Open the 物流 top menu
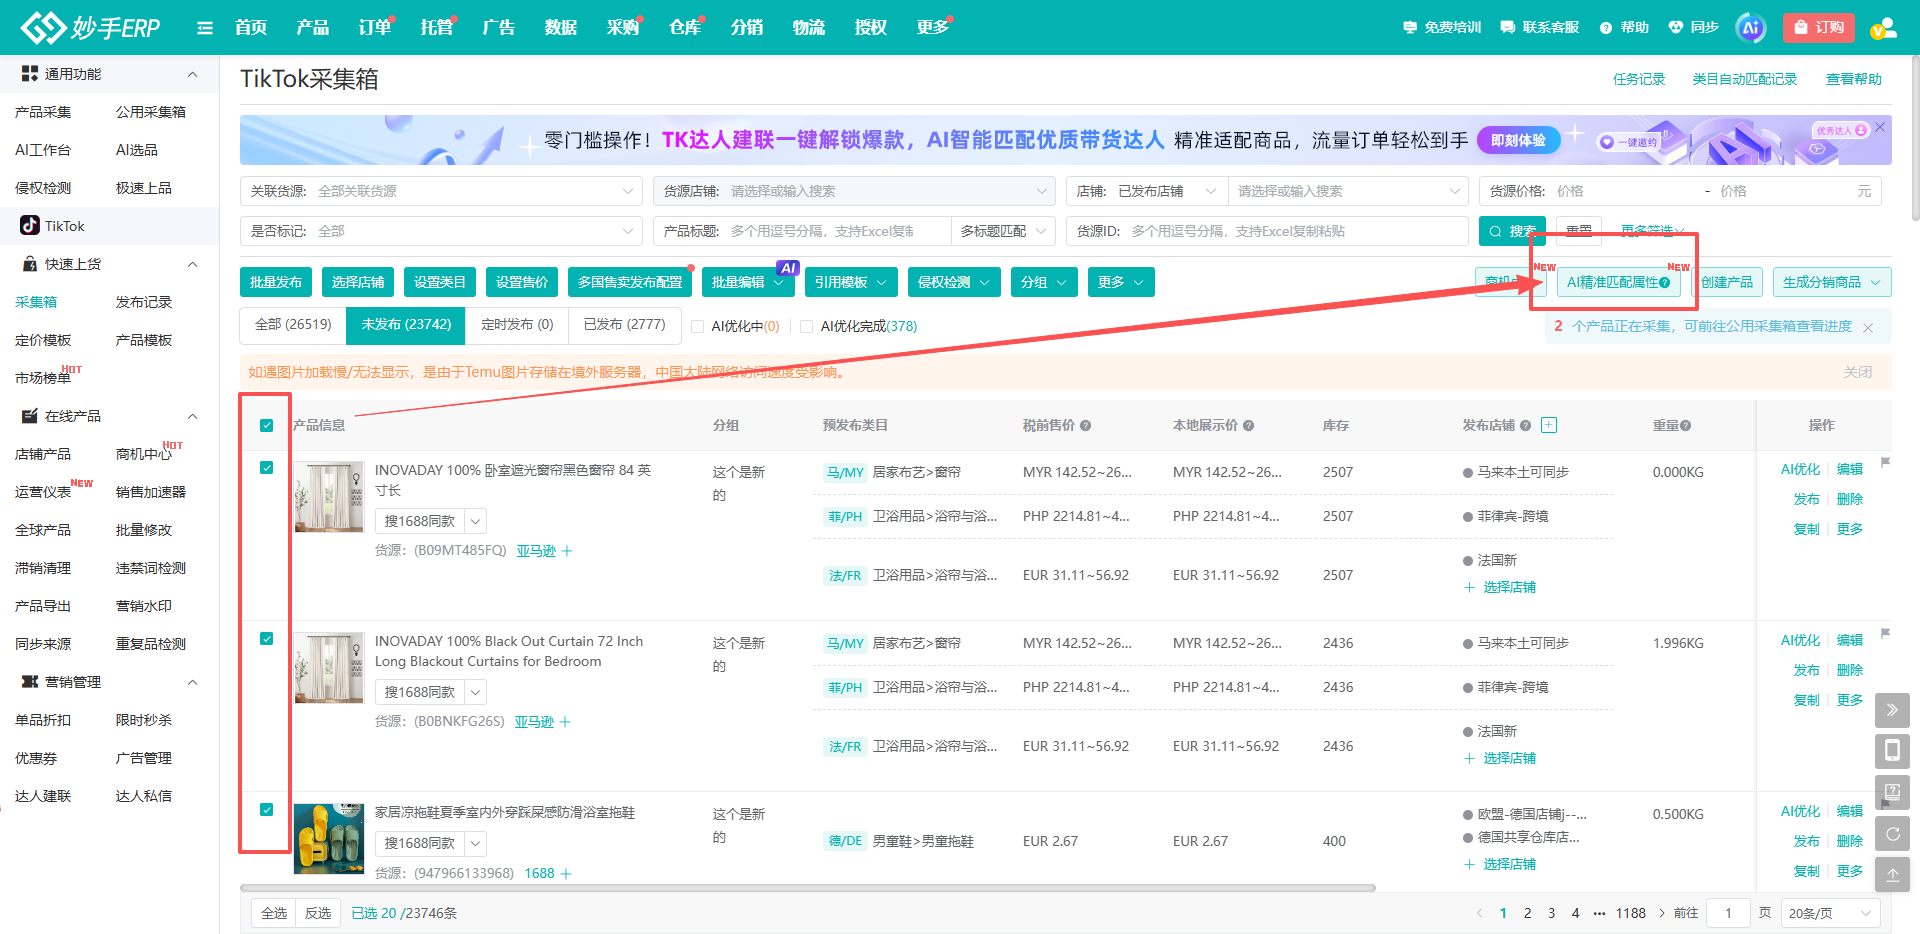 [809, 28]
